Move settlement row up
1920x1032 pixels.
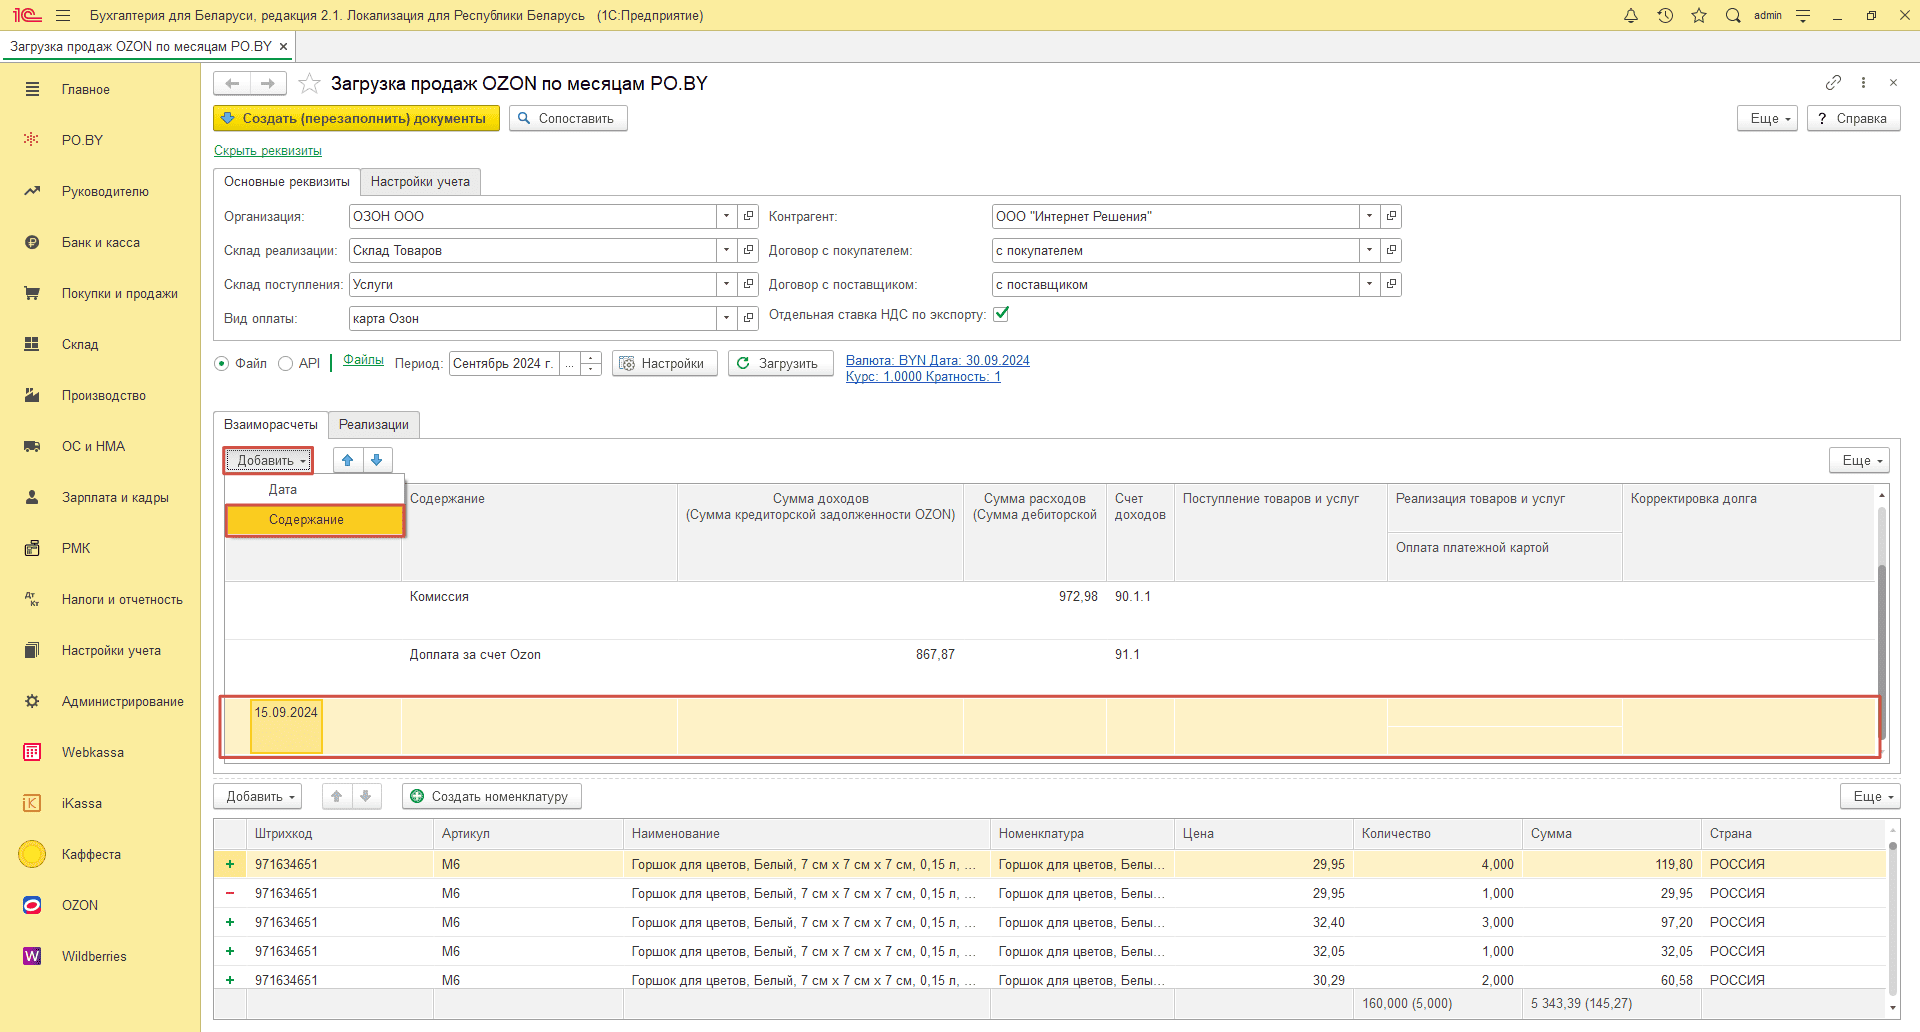[348, 460]
